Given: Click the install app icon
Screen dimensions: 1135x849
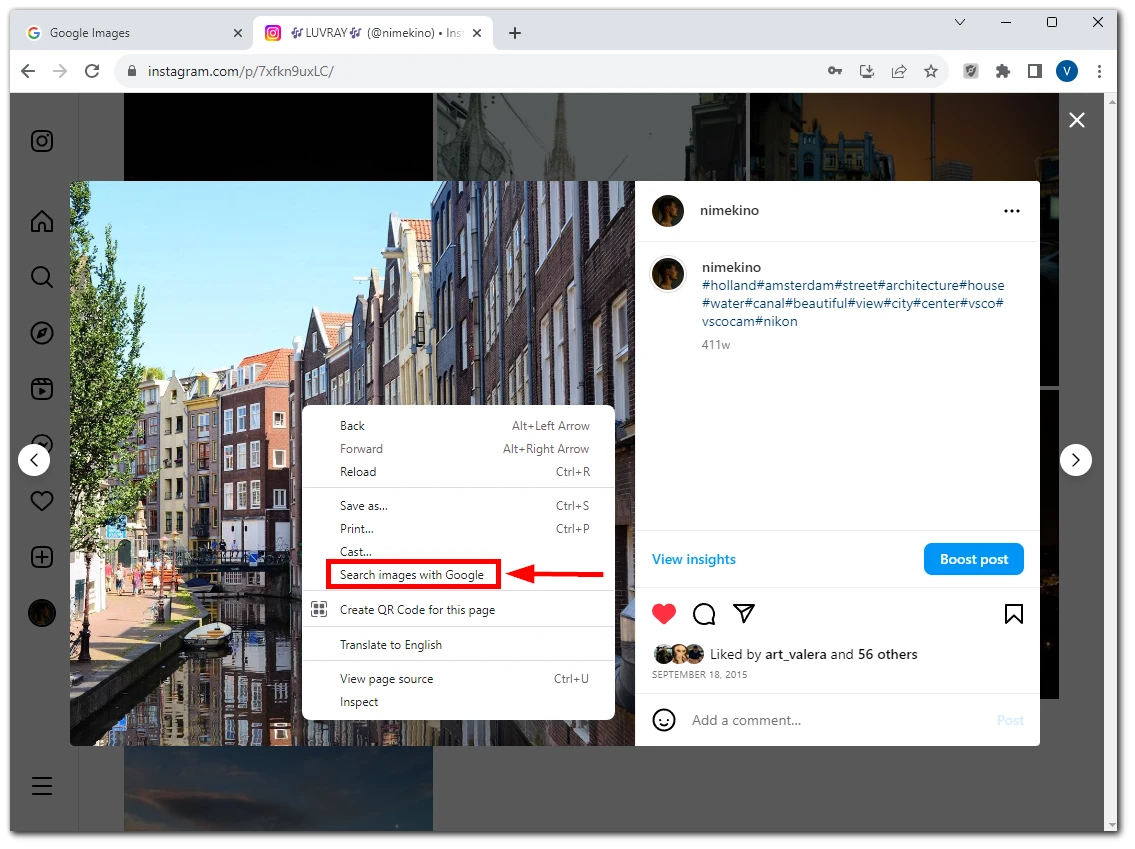Looking at the screenshot, I should 866,71.
